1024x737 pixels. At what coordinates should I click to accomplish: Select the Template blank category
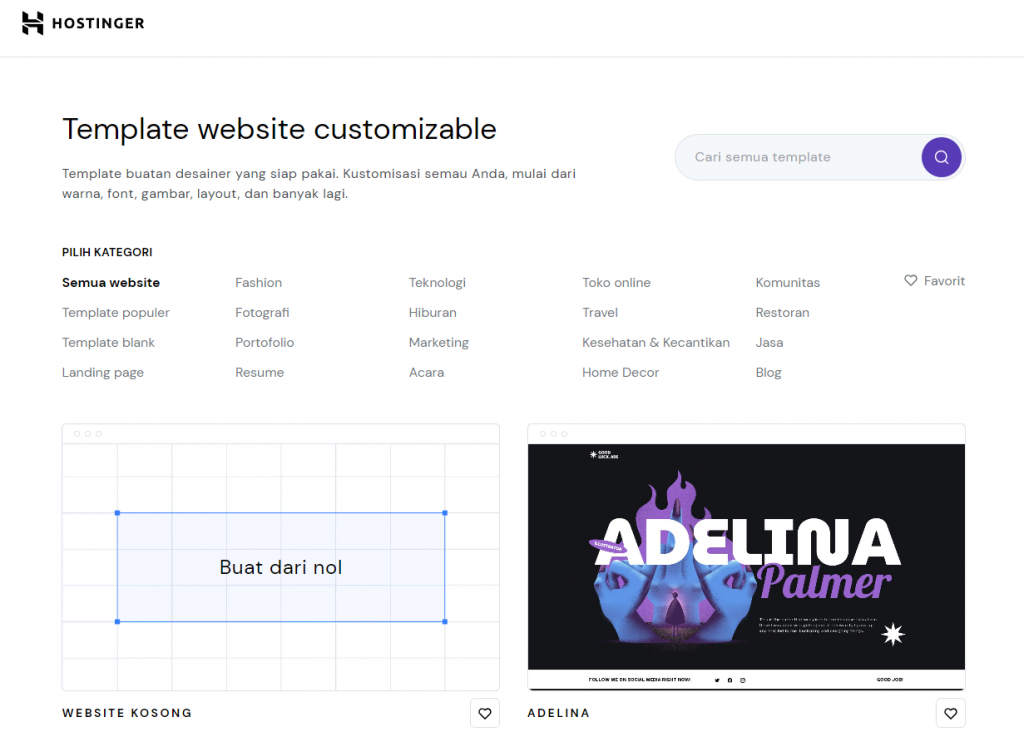coord(108,343)
